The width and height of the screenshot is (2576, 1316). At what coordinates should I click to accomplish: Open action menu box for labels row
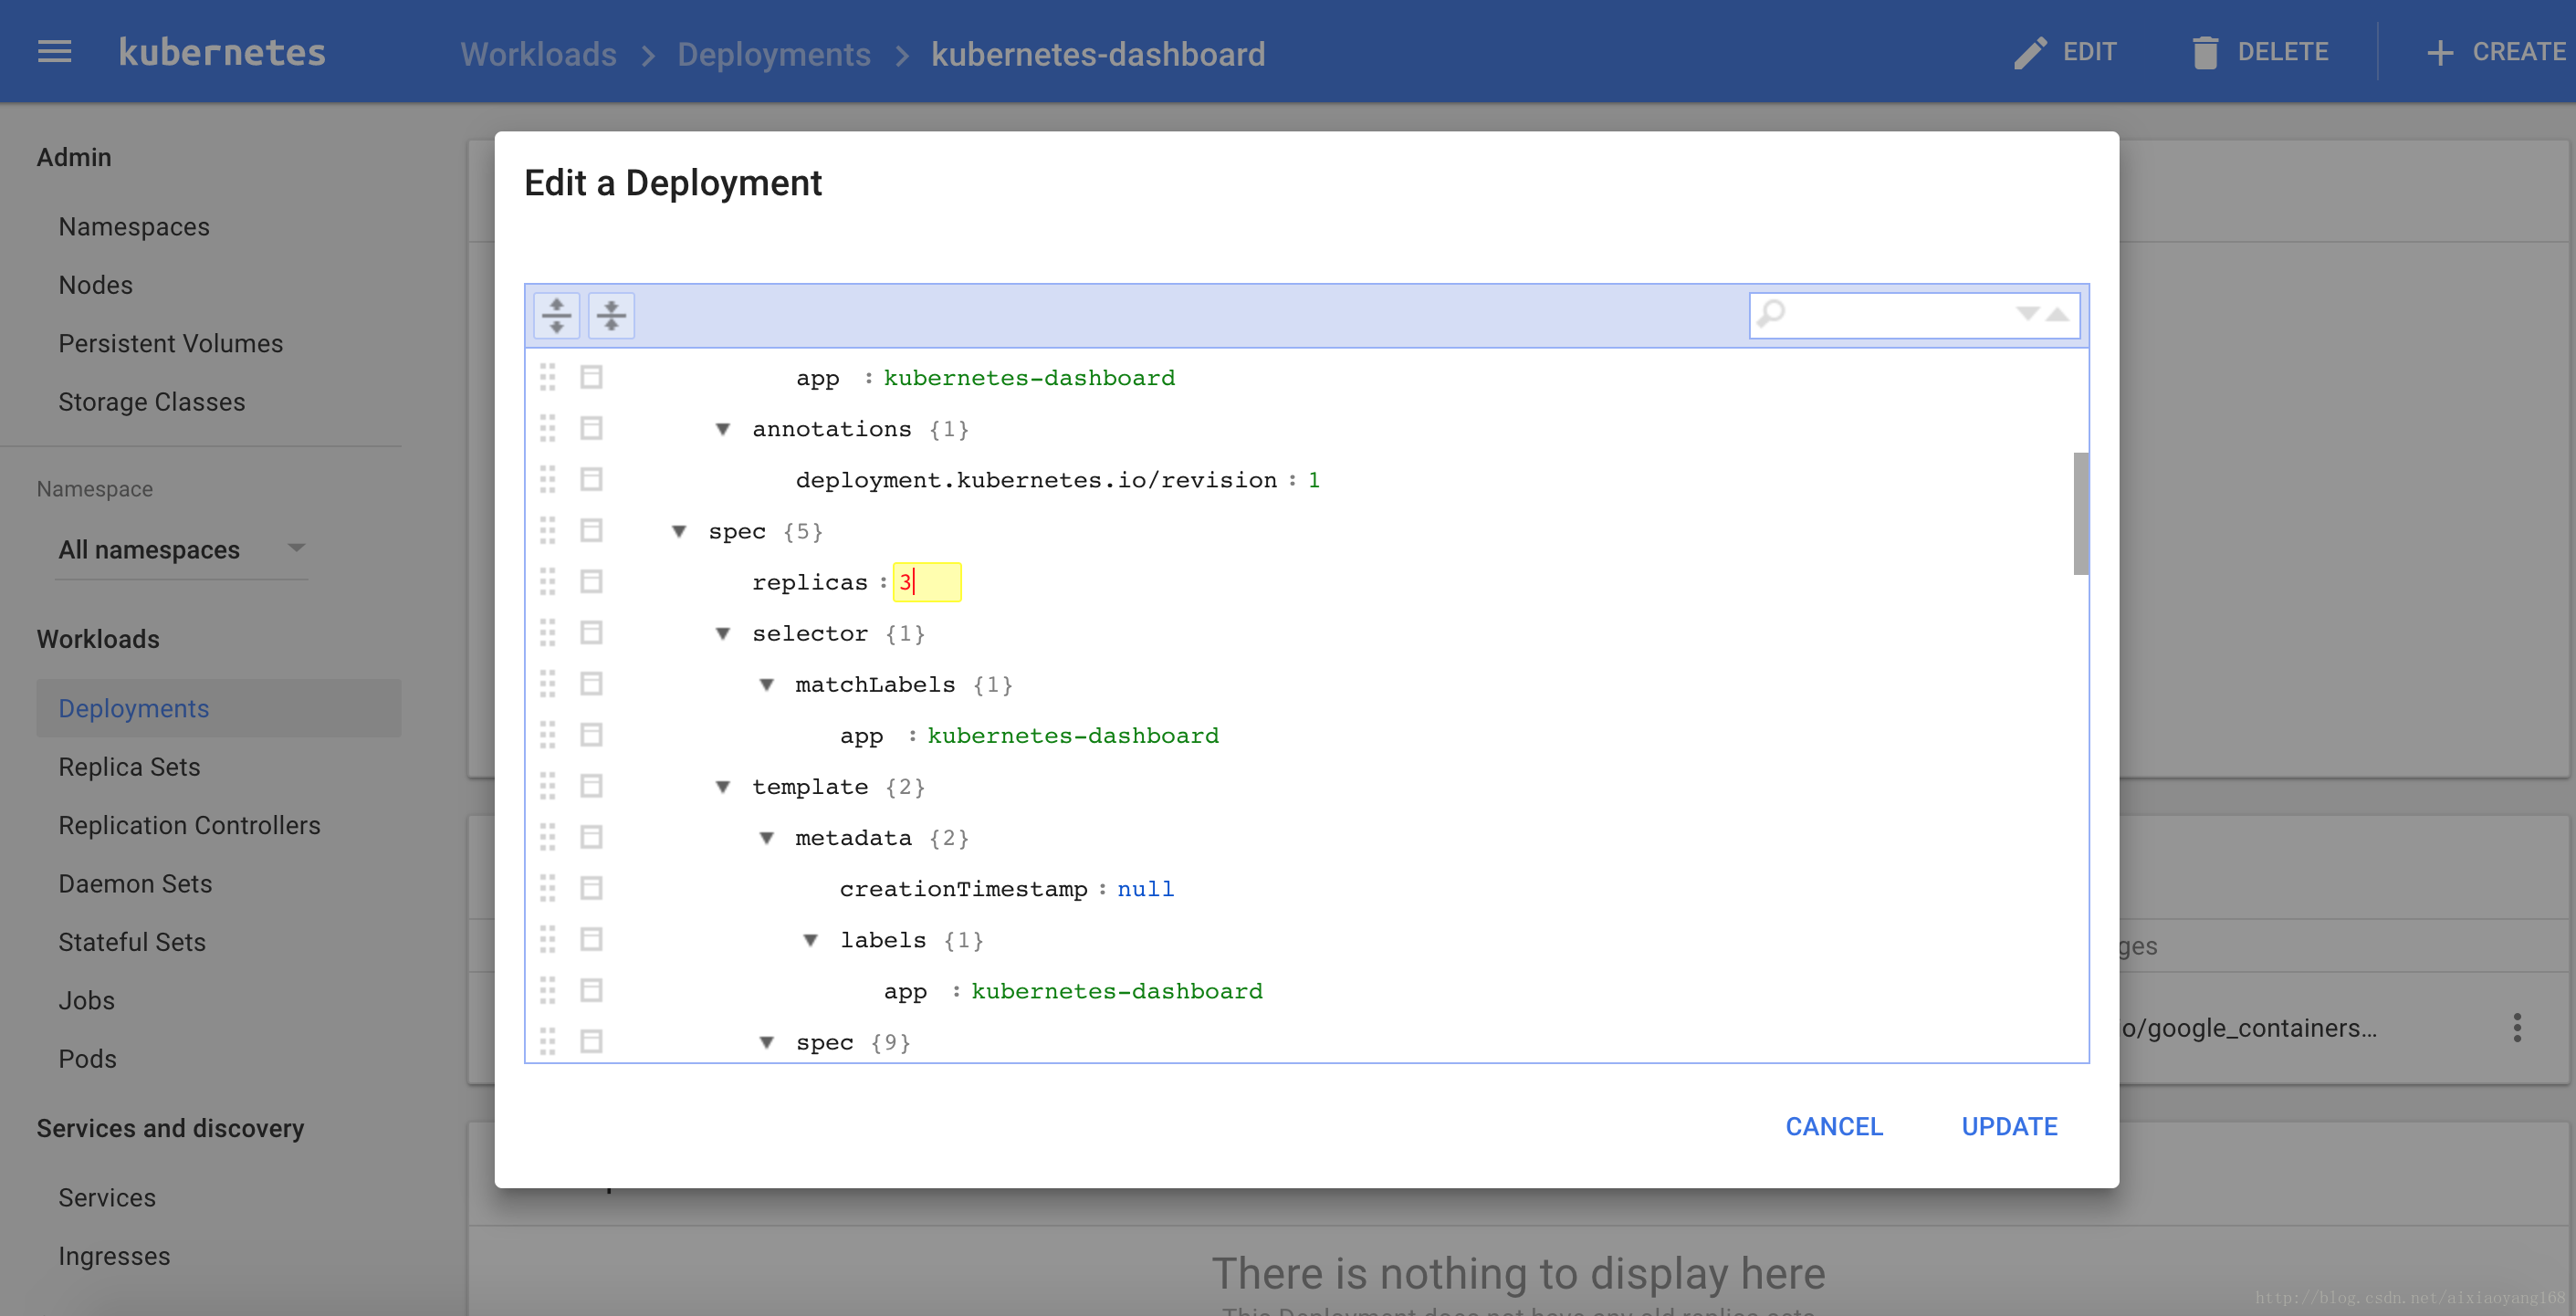pos(591,939)
